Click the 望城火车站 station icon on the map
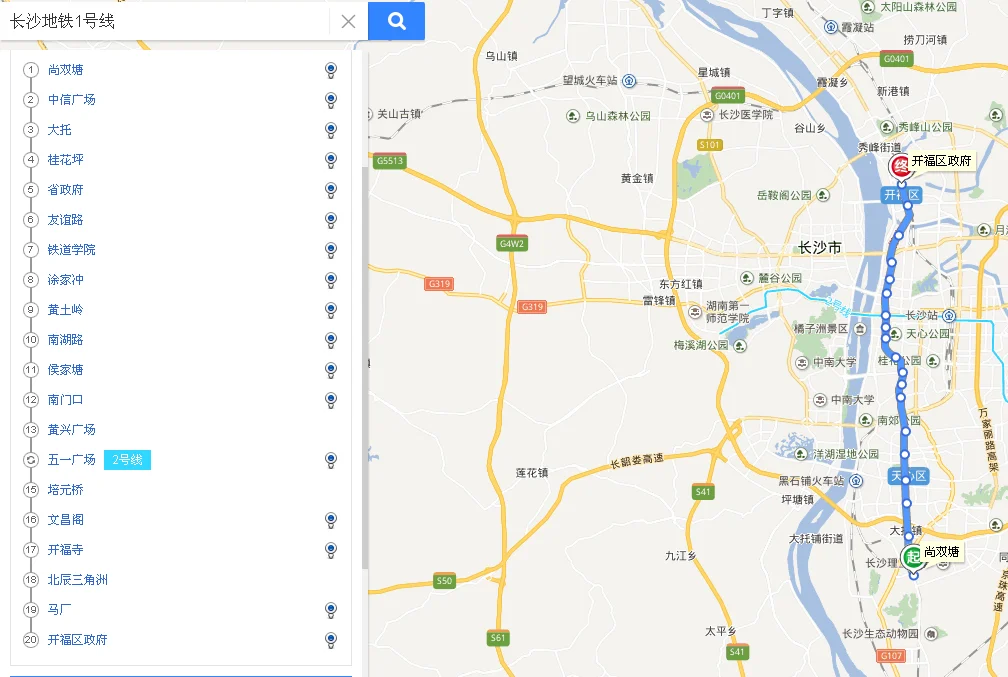 click(629, 81)
